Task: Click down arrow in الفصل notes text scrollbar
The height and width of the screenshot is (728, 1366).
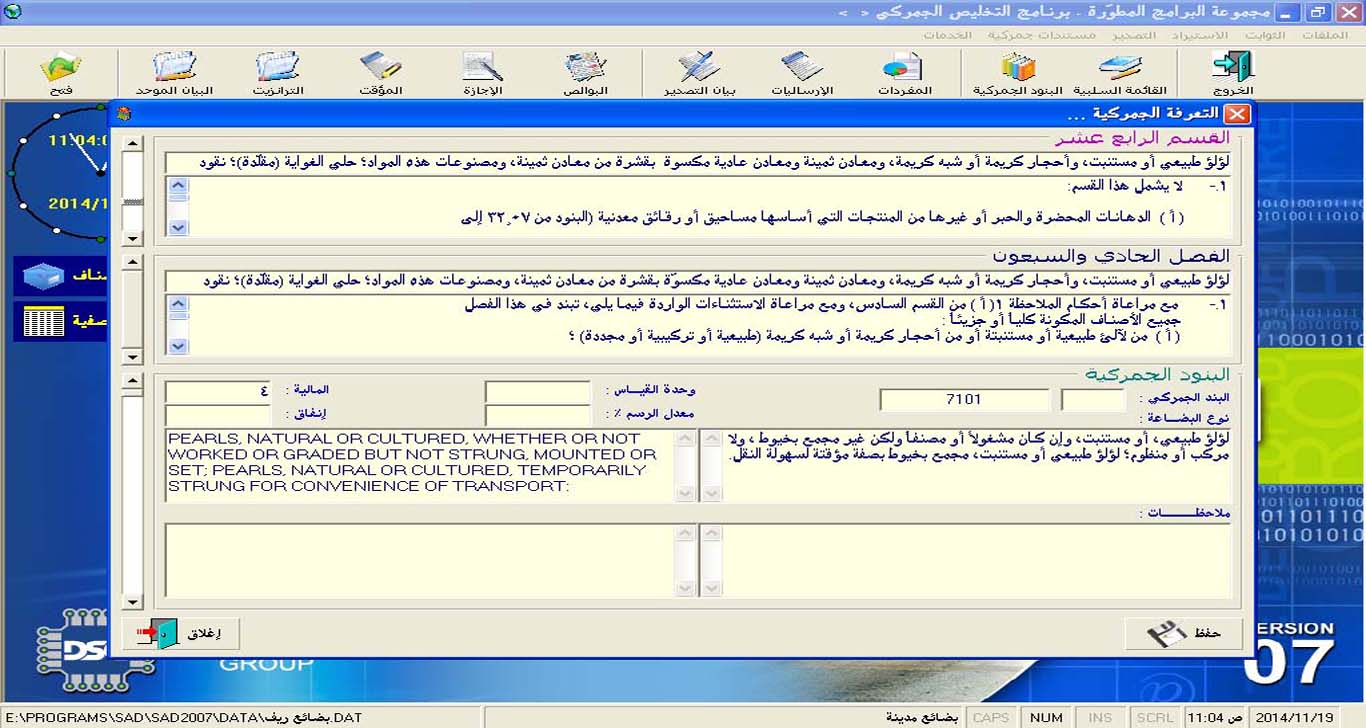Action: point(178,346)
